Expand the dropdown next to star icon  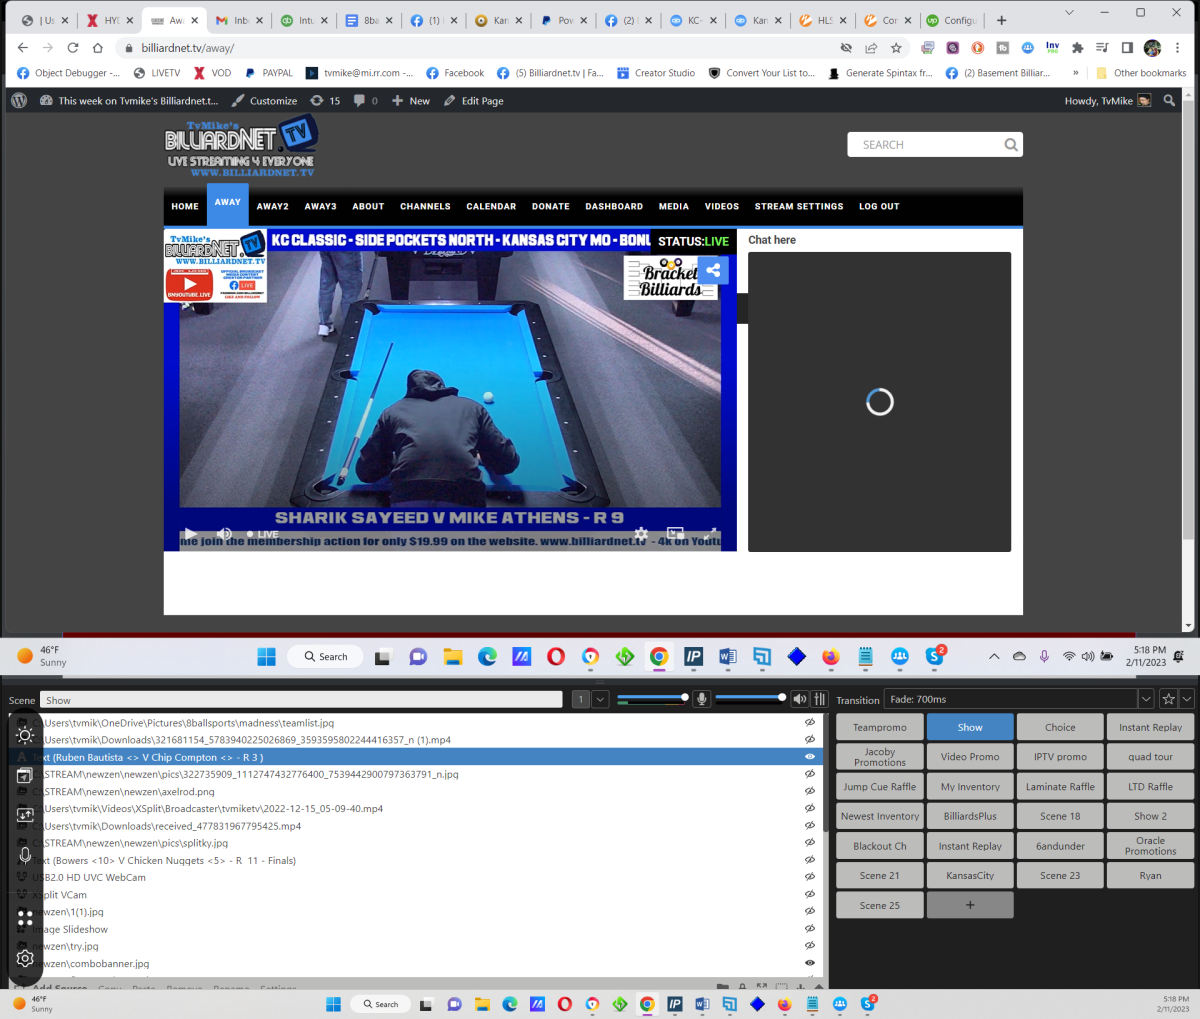(x=1187, y=699)
